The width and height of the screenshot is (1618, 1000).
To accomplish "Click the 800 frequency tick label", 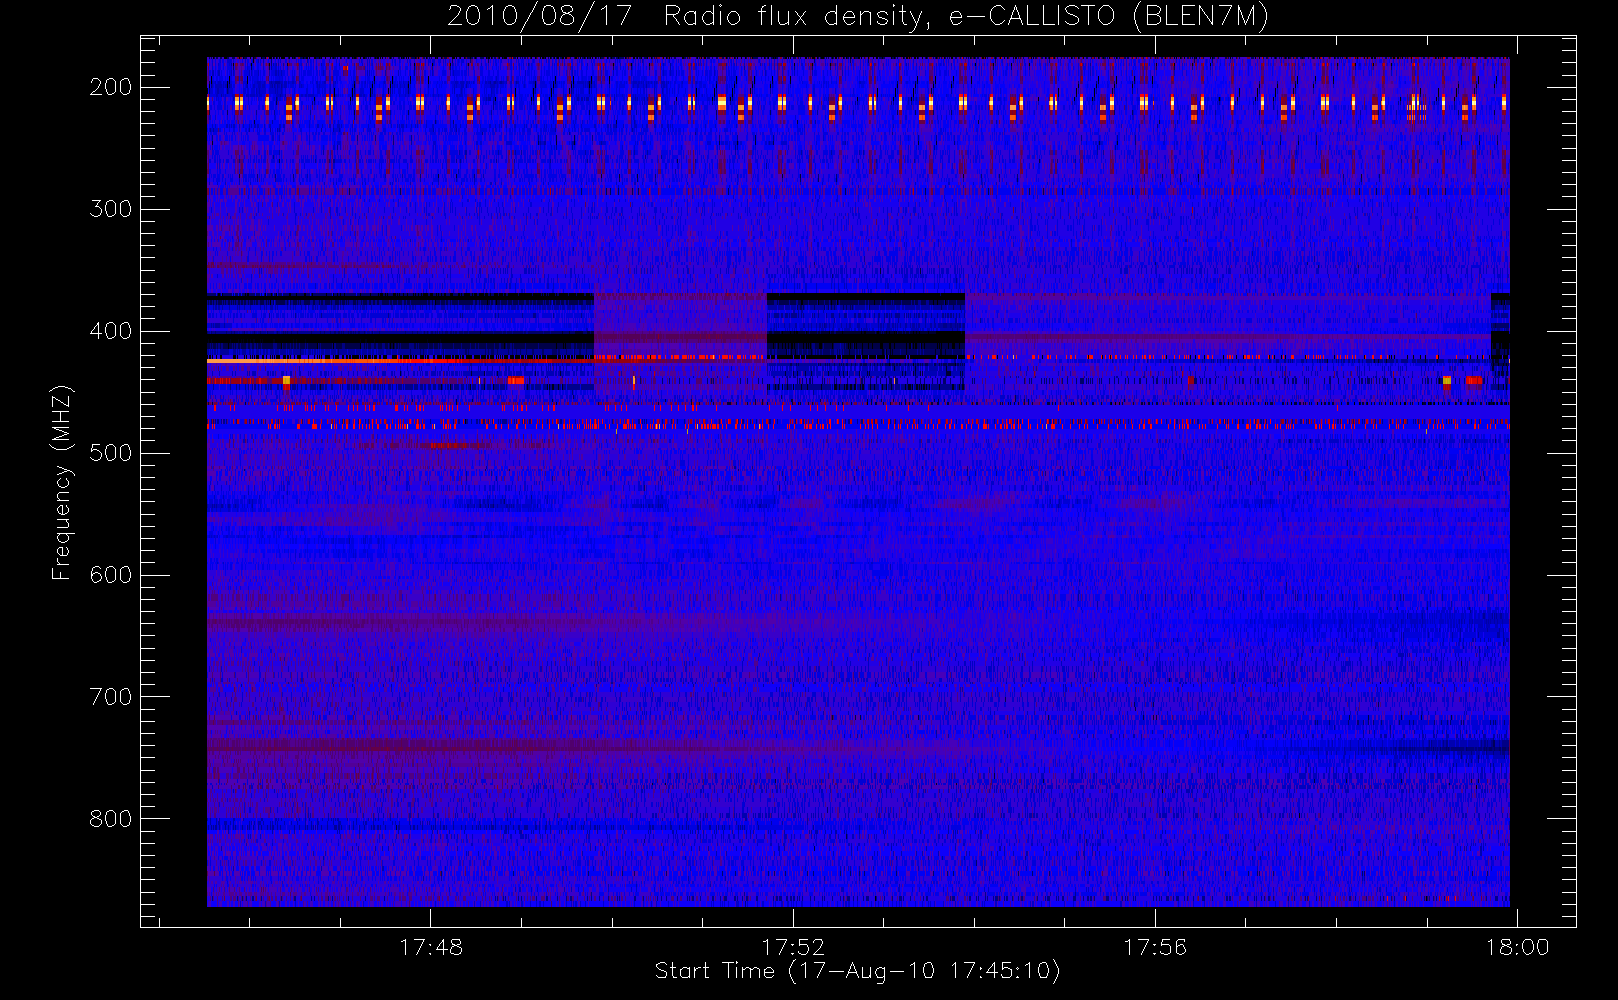I will click(x=110, y=819).
